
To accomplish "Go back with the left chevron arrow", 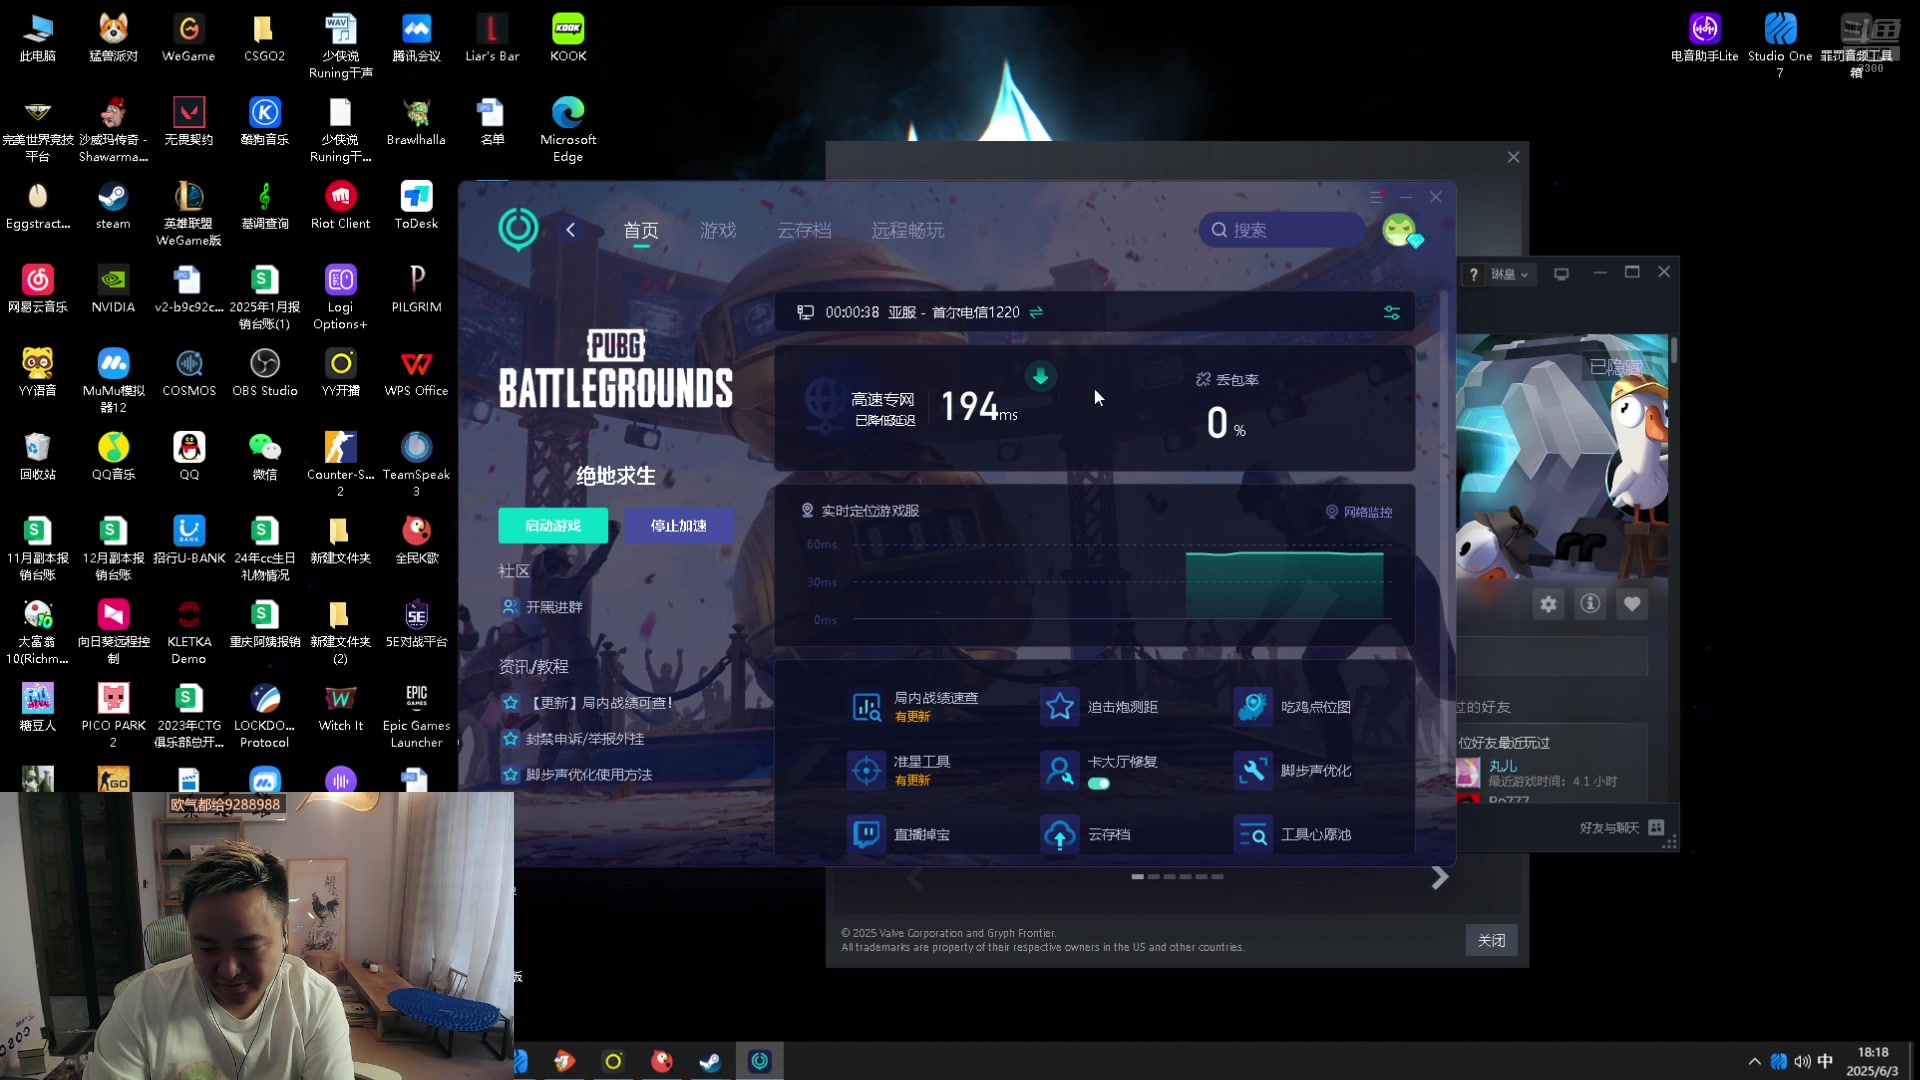I will (570, 230).
